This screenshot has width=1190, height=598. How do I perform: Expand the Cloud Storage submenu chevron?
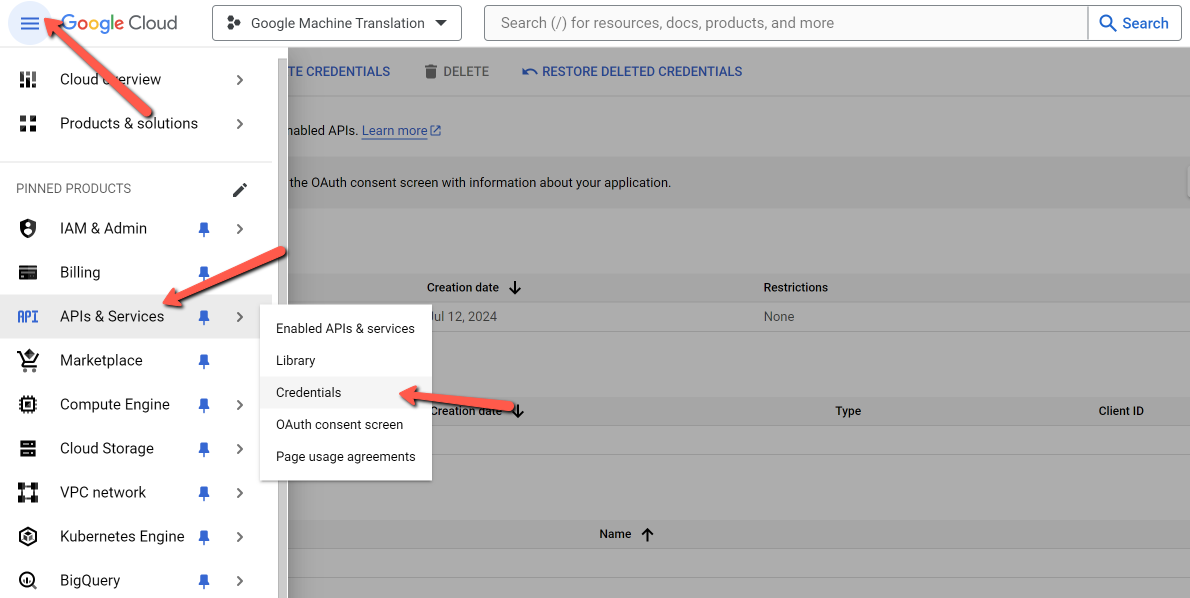[x=240, y=449]
